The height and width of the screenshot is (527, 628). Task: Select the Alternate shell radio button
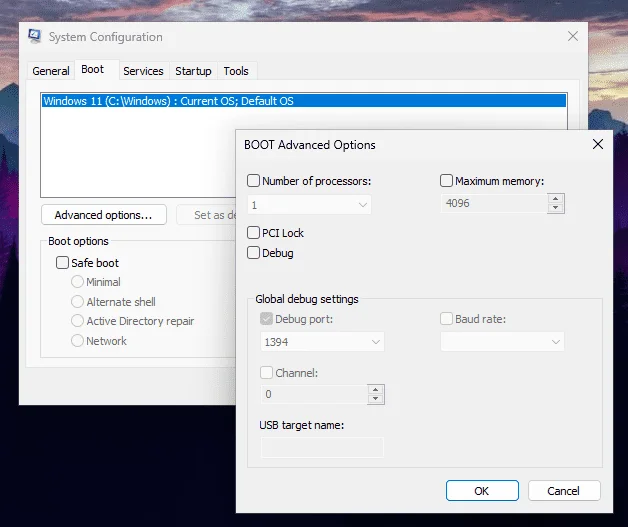coord(77,302)
